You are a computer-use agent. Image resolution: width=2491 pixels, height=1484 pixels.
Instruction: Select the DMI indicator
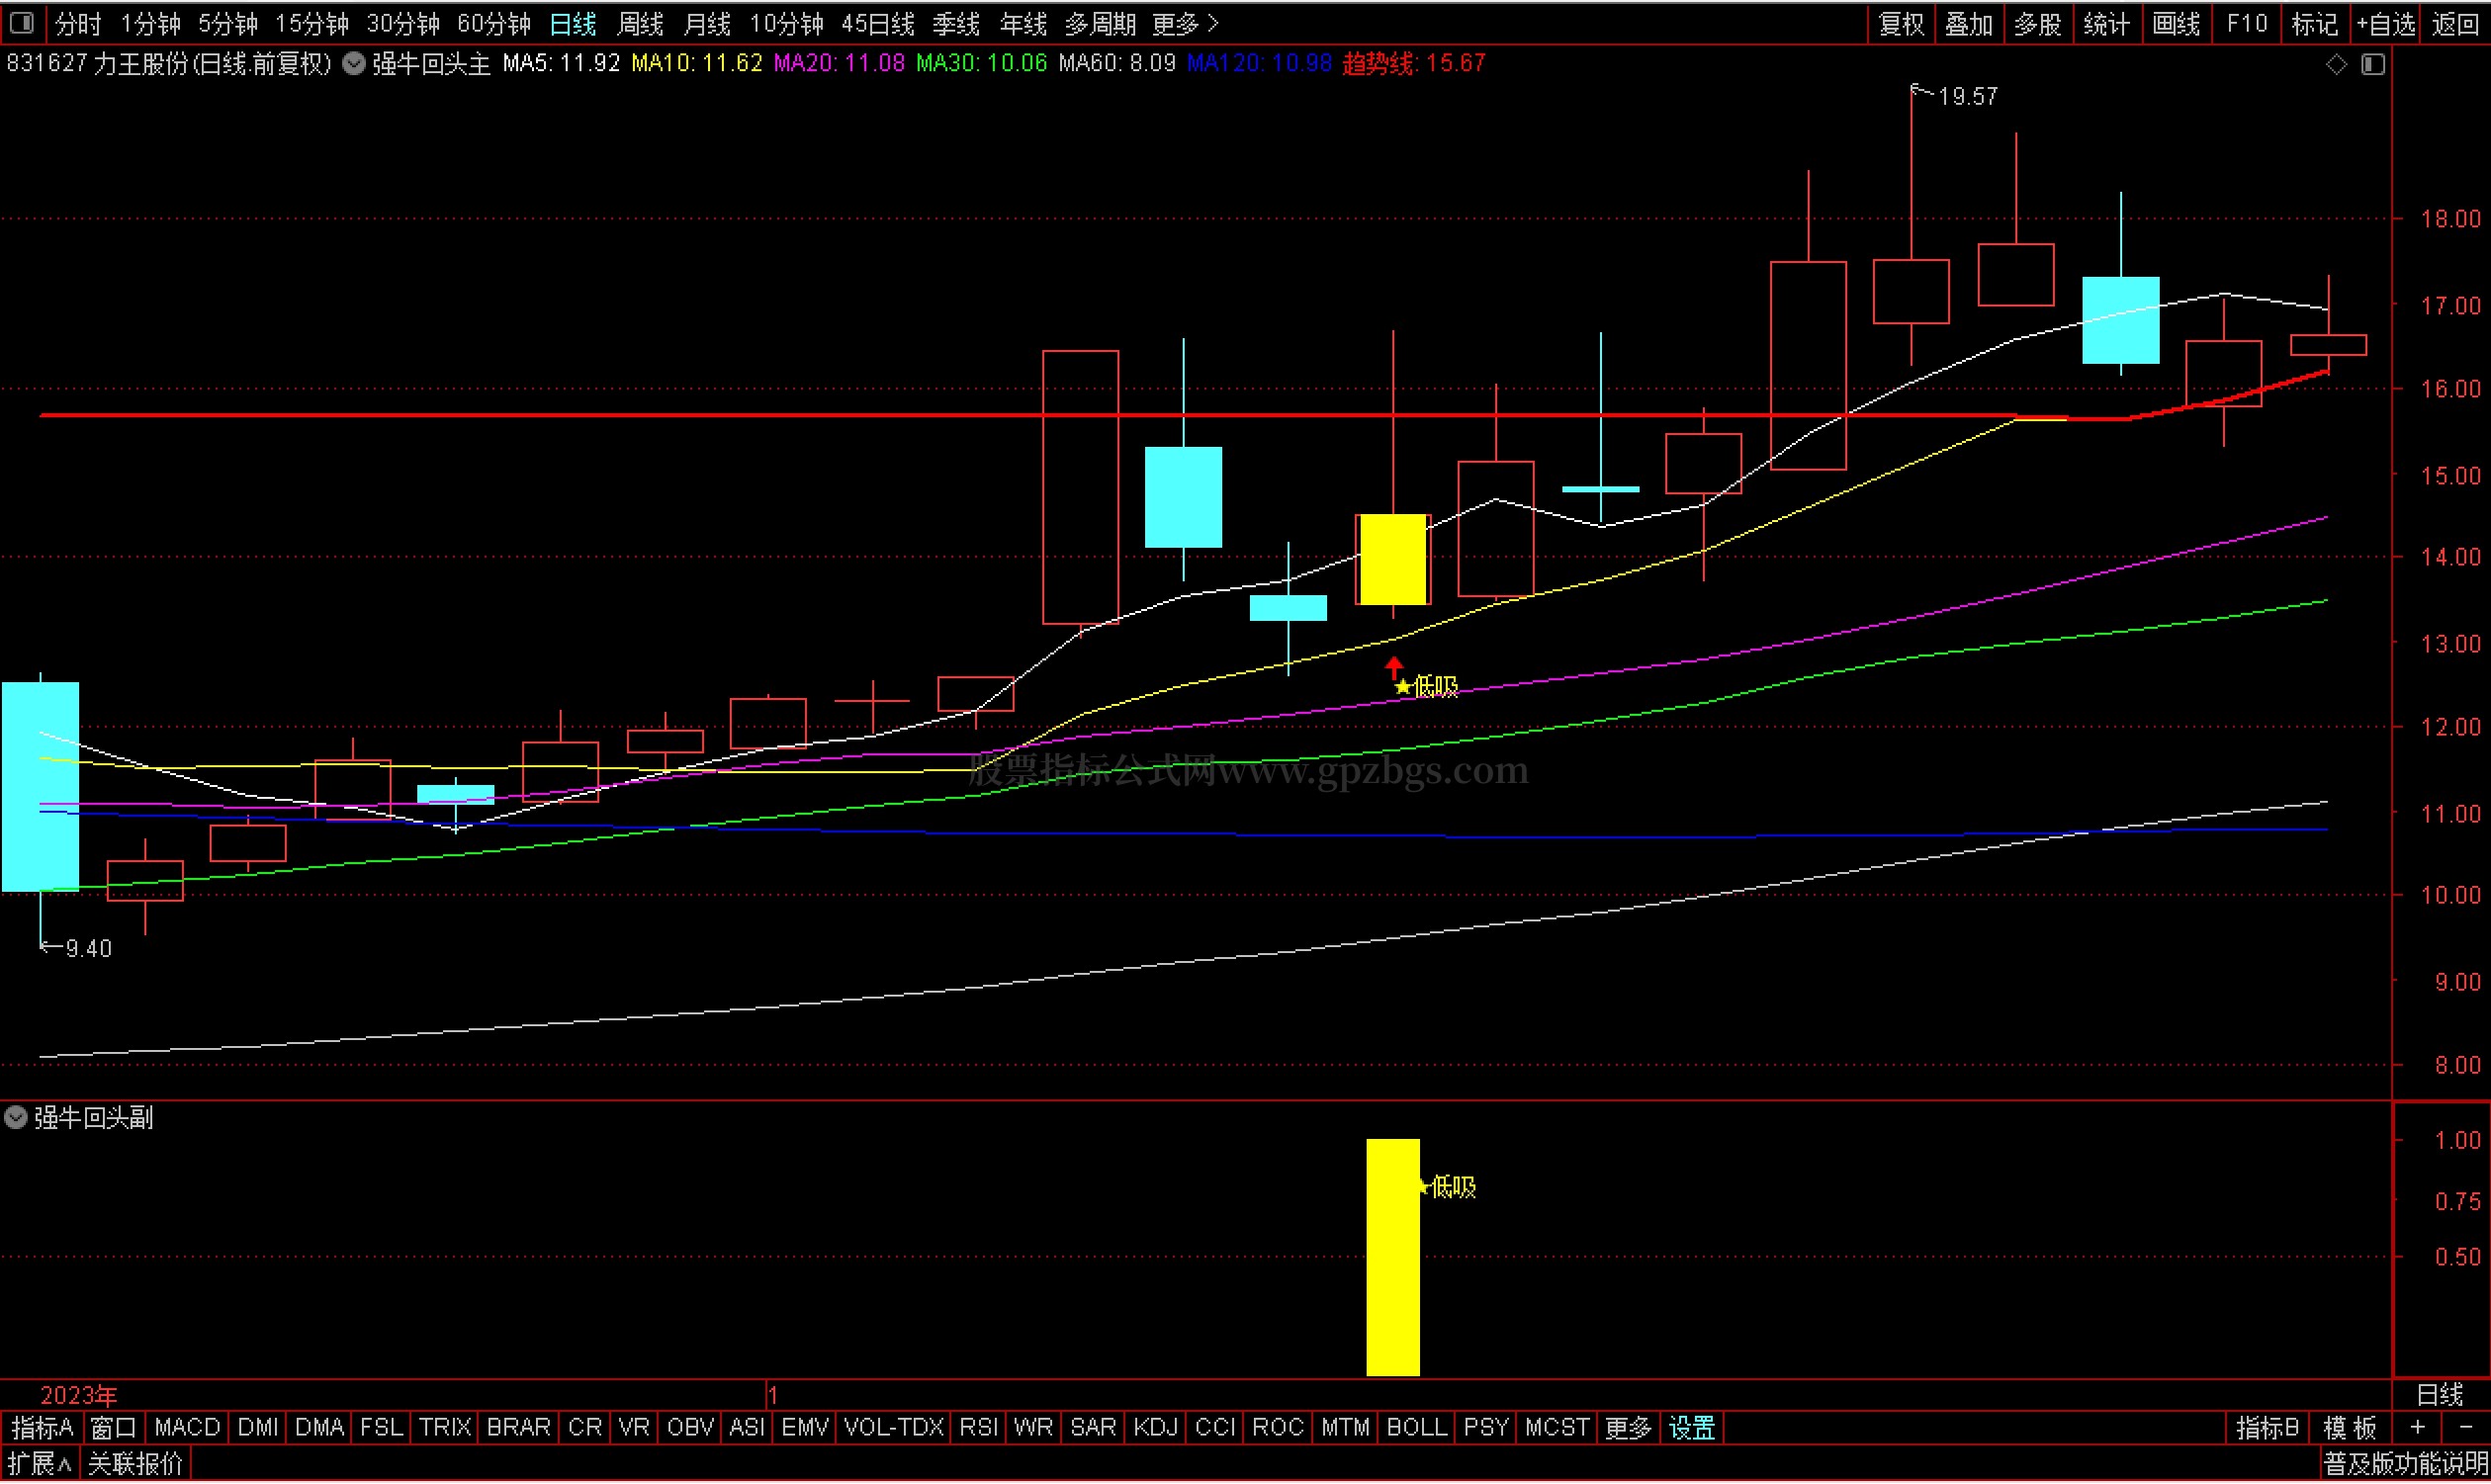coord(258,1428)
